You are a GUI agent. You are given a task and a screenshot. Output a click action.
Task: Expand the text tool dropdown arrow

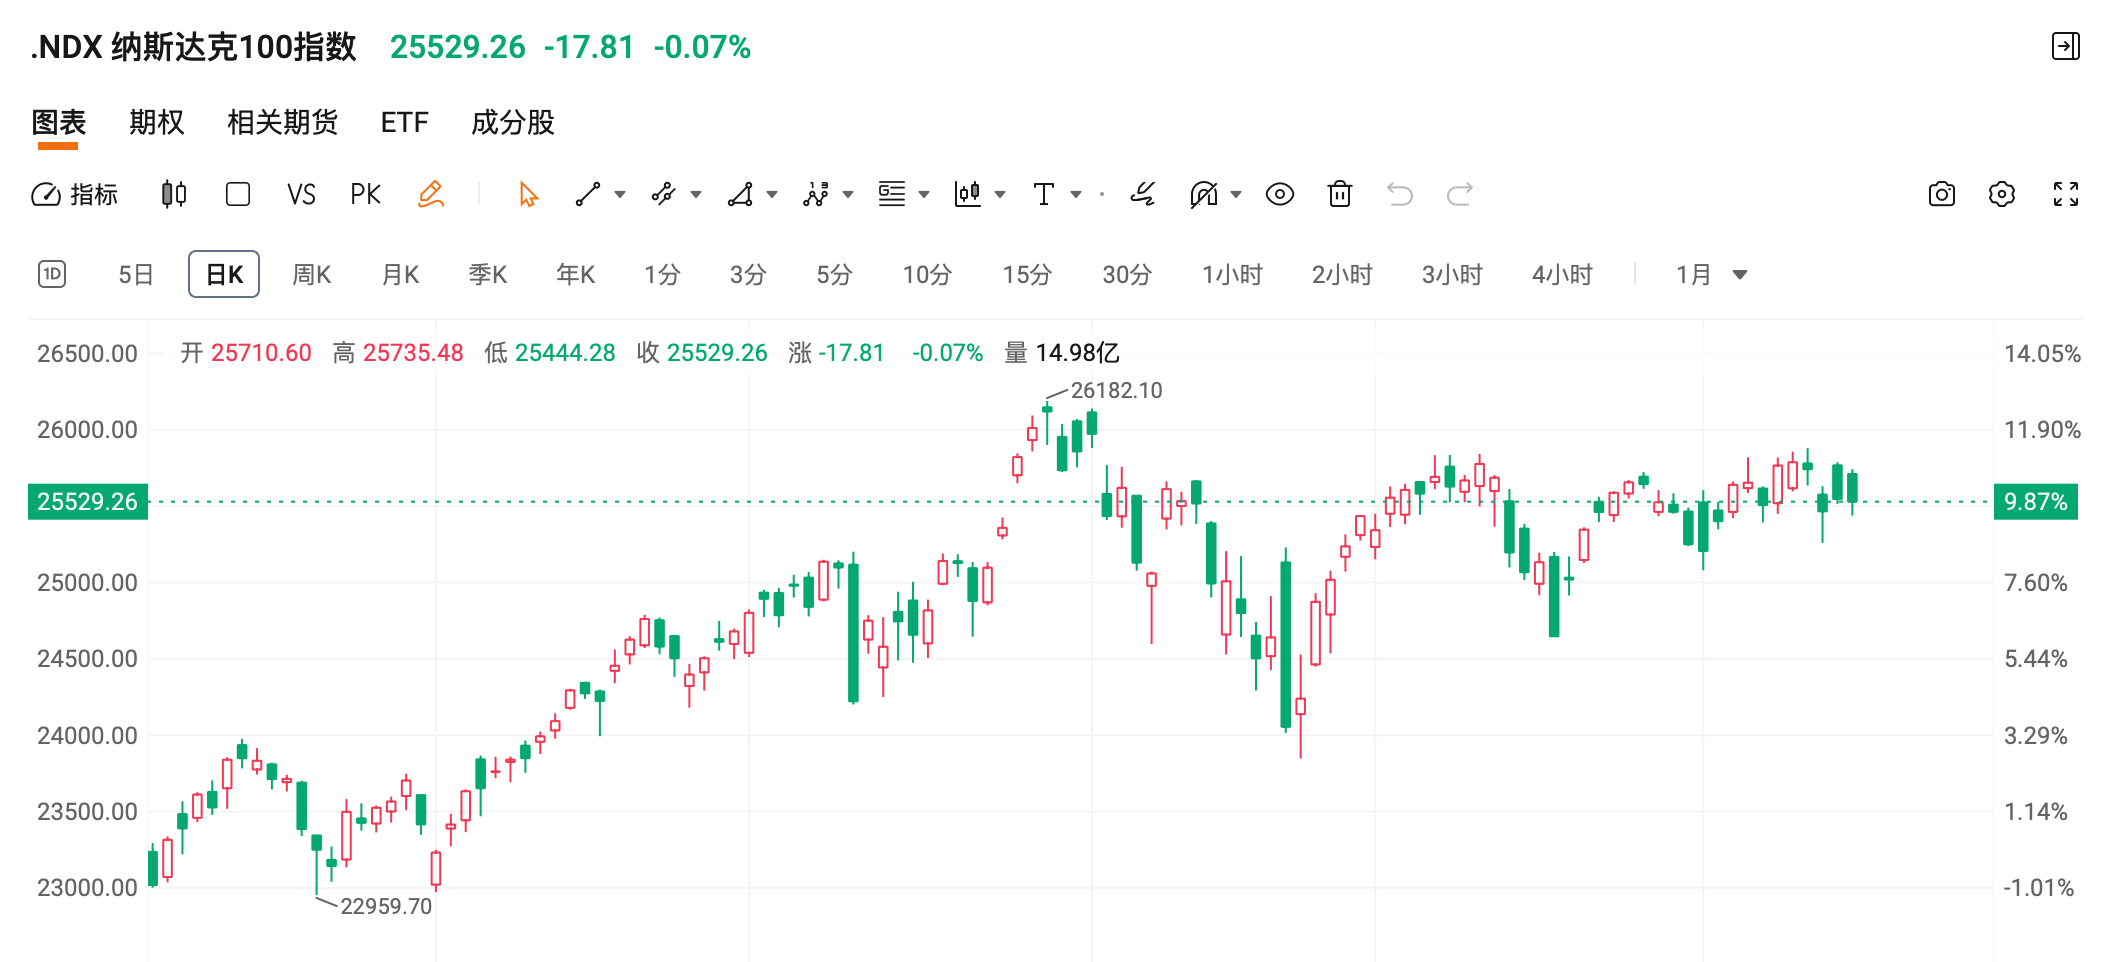point(1076,195)
